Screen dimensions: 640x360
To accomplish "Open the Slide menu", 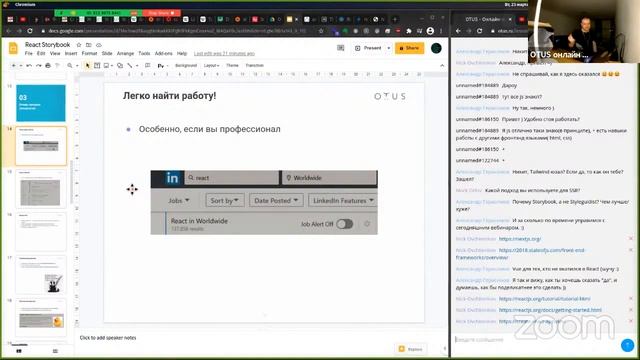I will tap(107, 53).
